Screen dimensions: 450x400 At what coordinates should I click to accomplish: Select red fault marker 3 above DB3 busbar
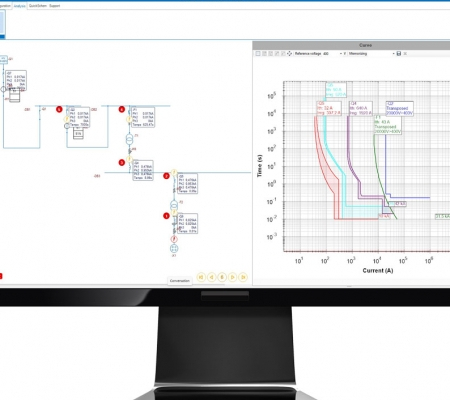click(x=122, y=162)
